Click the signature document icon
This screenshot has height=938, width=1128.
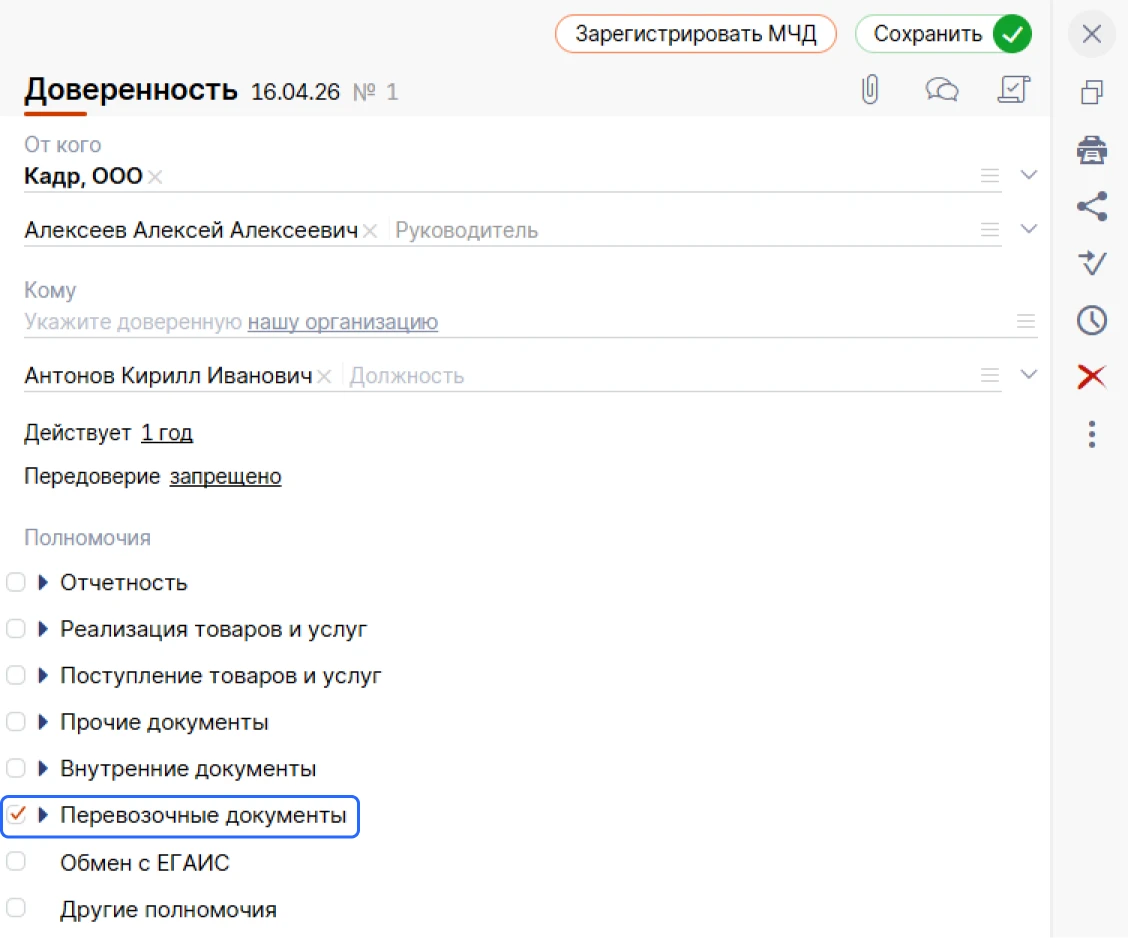coord(1014,89)
